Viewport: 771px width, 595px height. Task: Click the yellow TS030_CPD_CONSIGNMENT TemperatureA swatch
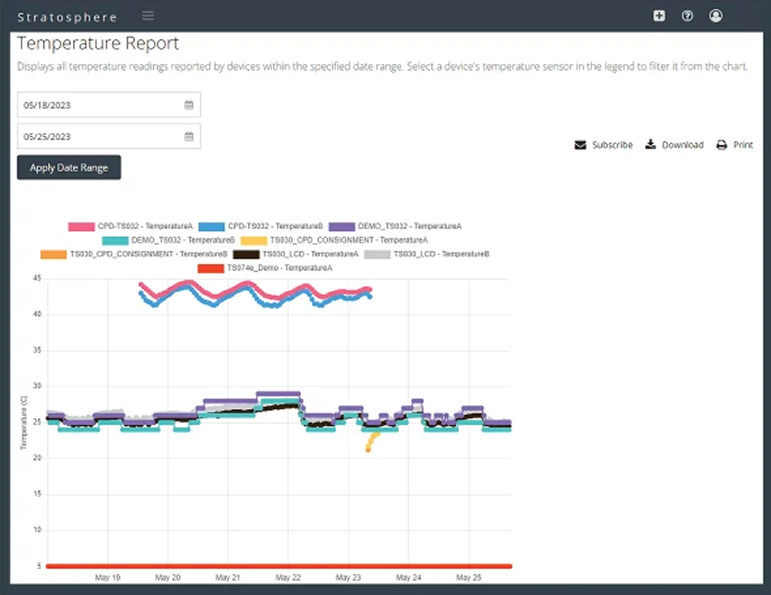coord(255,241)
